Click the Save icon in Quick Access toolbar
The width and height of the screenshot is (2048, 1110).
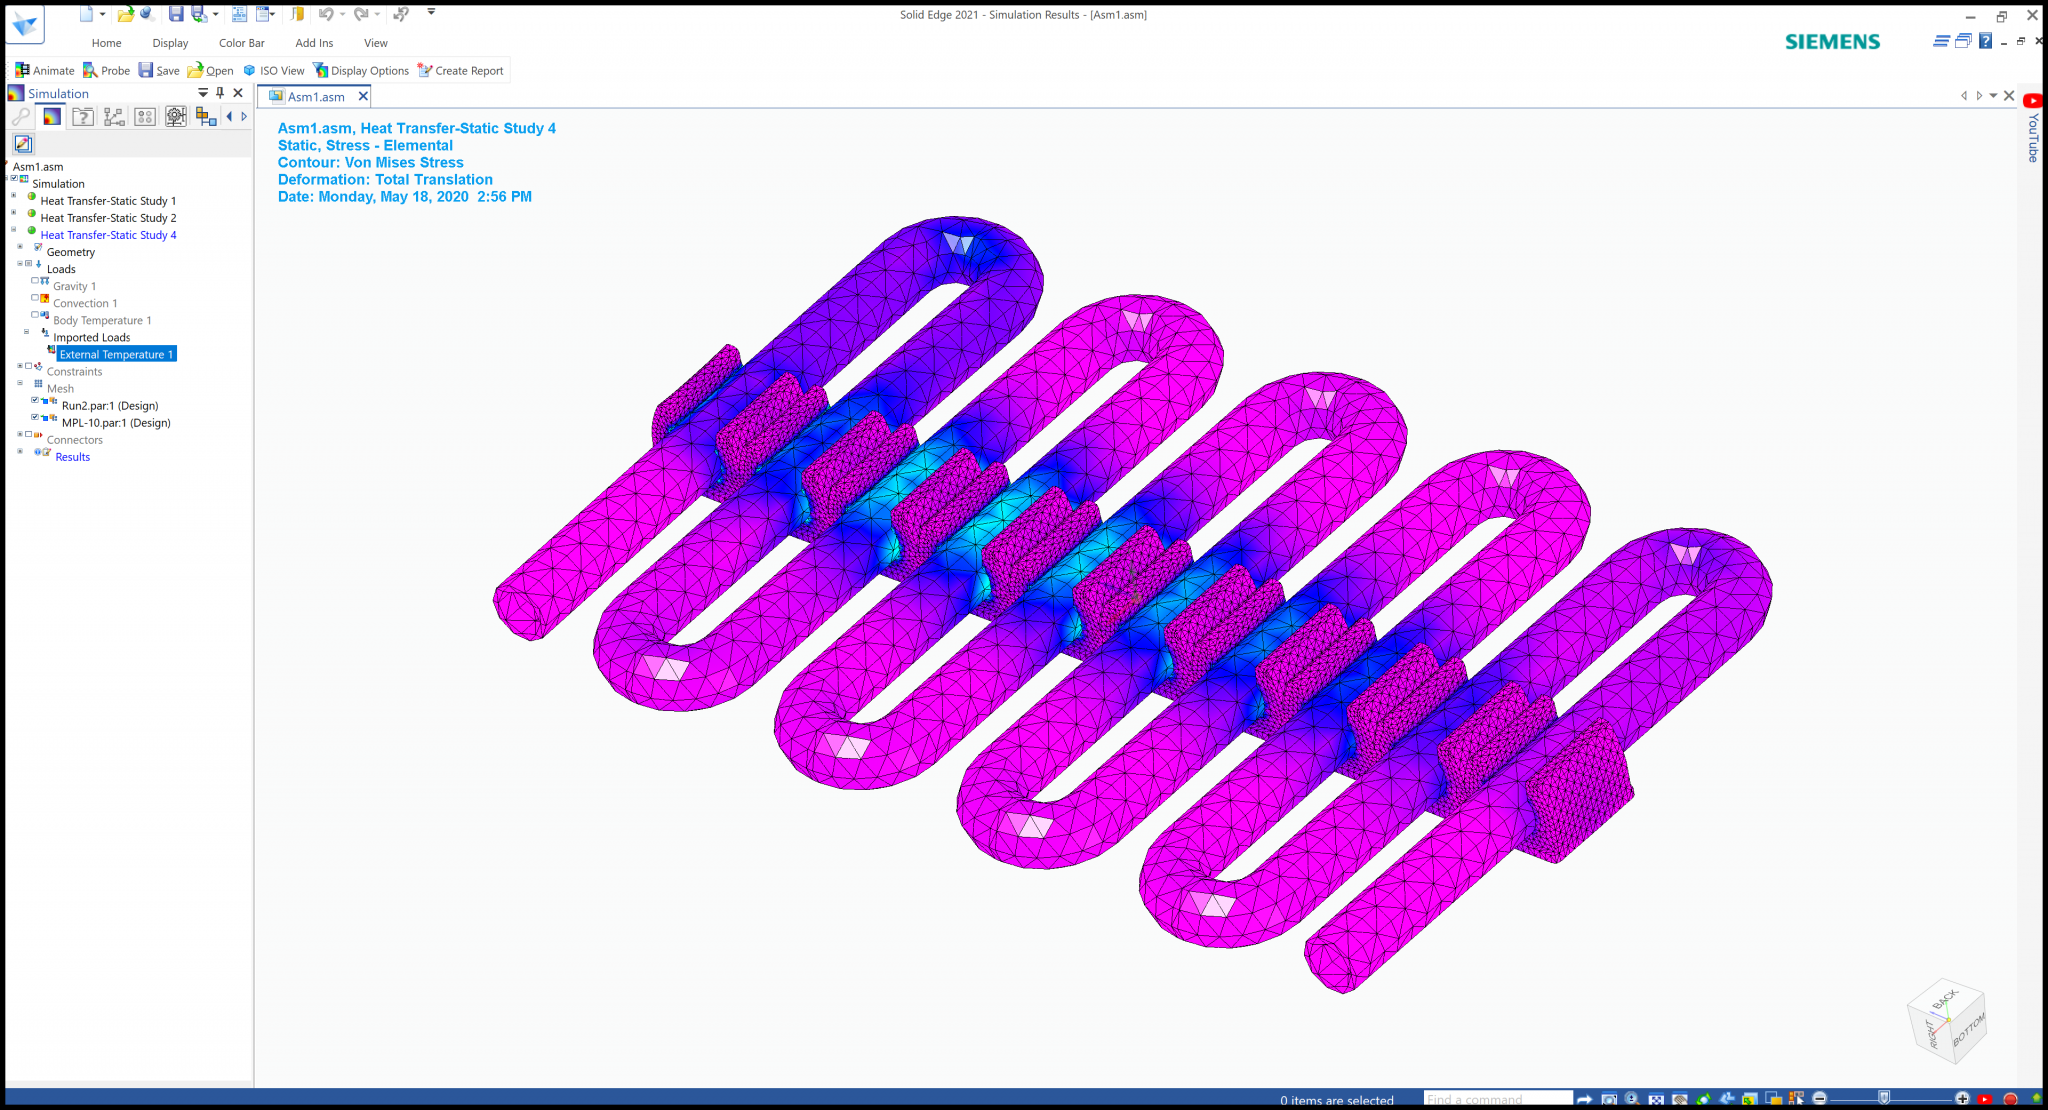click(x=176, y=13)
